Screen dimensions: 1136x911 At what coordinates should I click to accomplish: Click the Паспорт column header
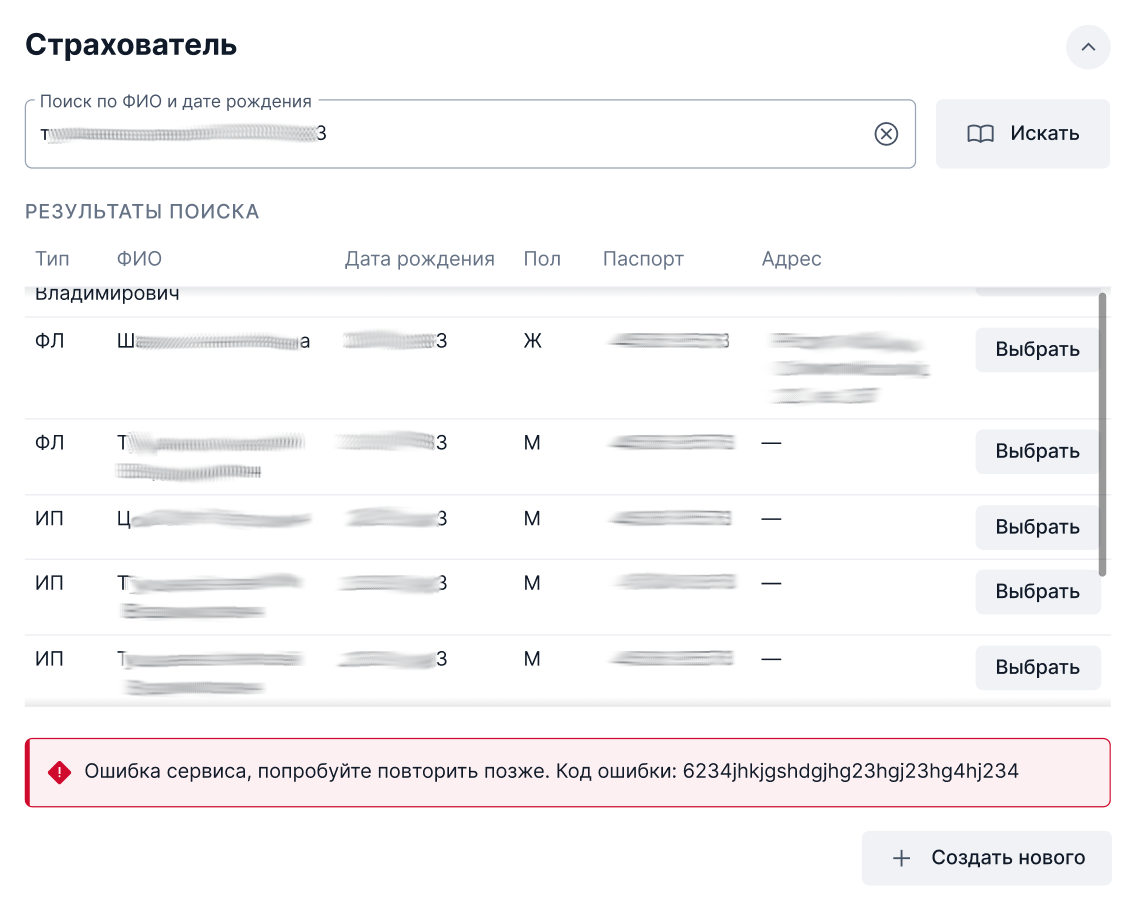pos(642,258)
